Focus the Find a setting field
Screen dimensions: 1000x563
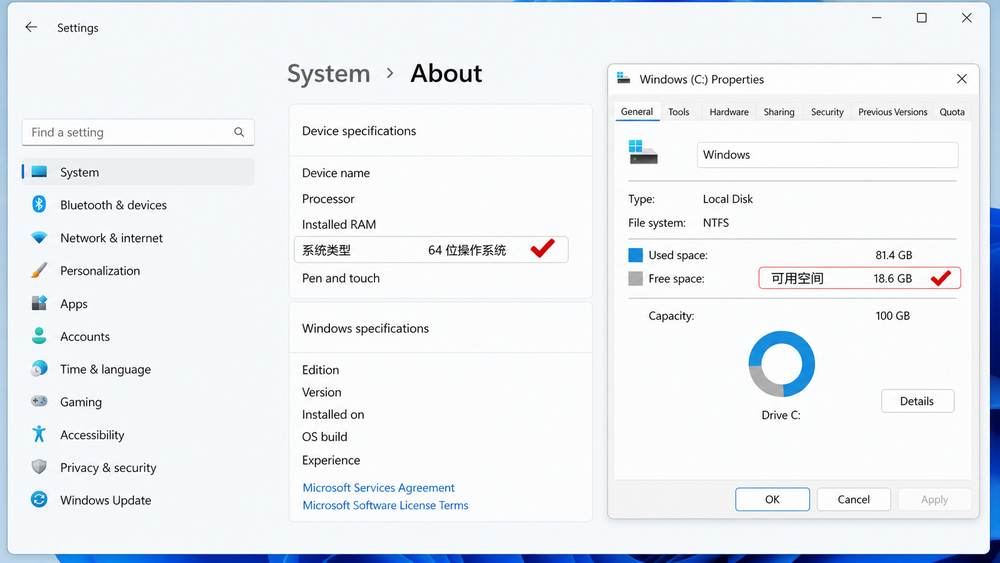pyautogui.click(x=138, y=132)
